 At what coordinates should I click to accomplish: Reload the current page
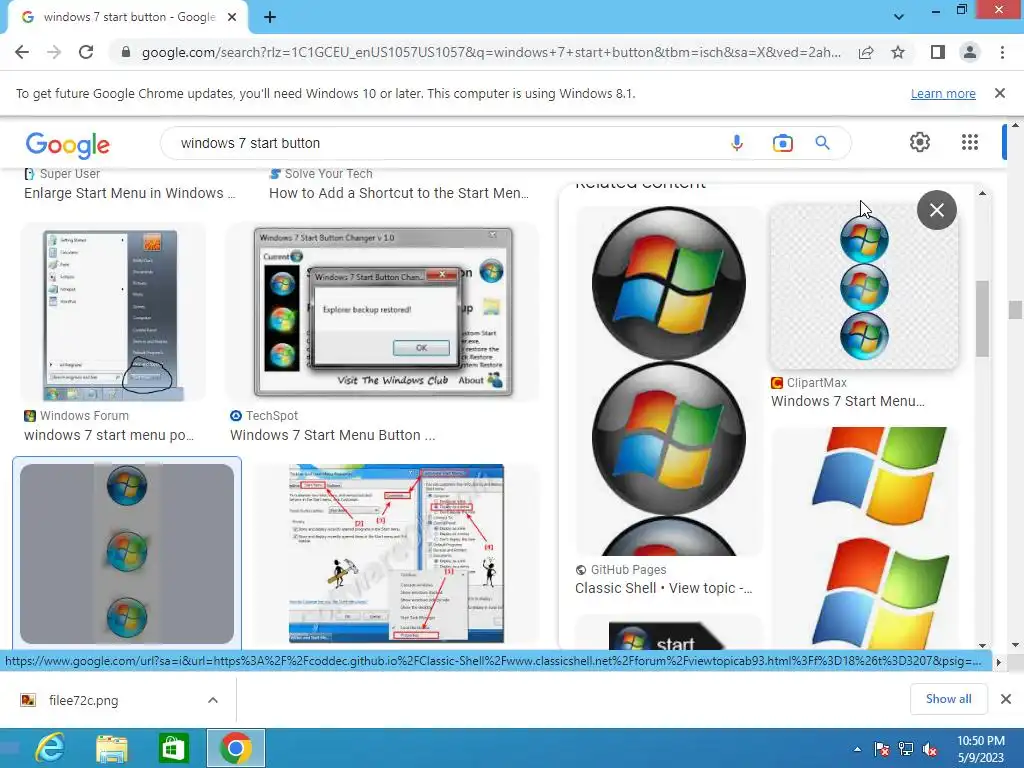(86, 52)
